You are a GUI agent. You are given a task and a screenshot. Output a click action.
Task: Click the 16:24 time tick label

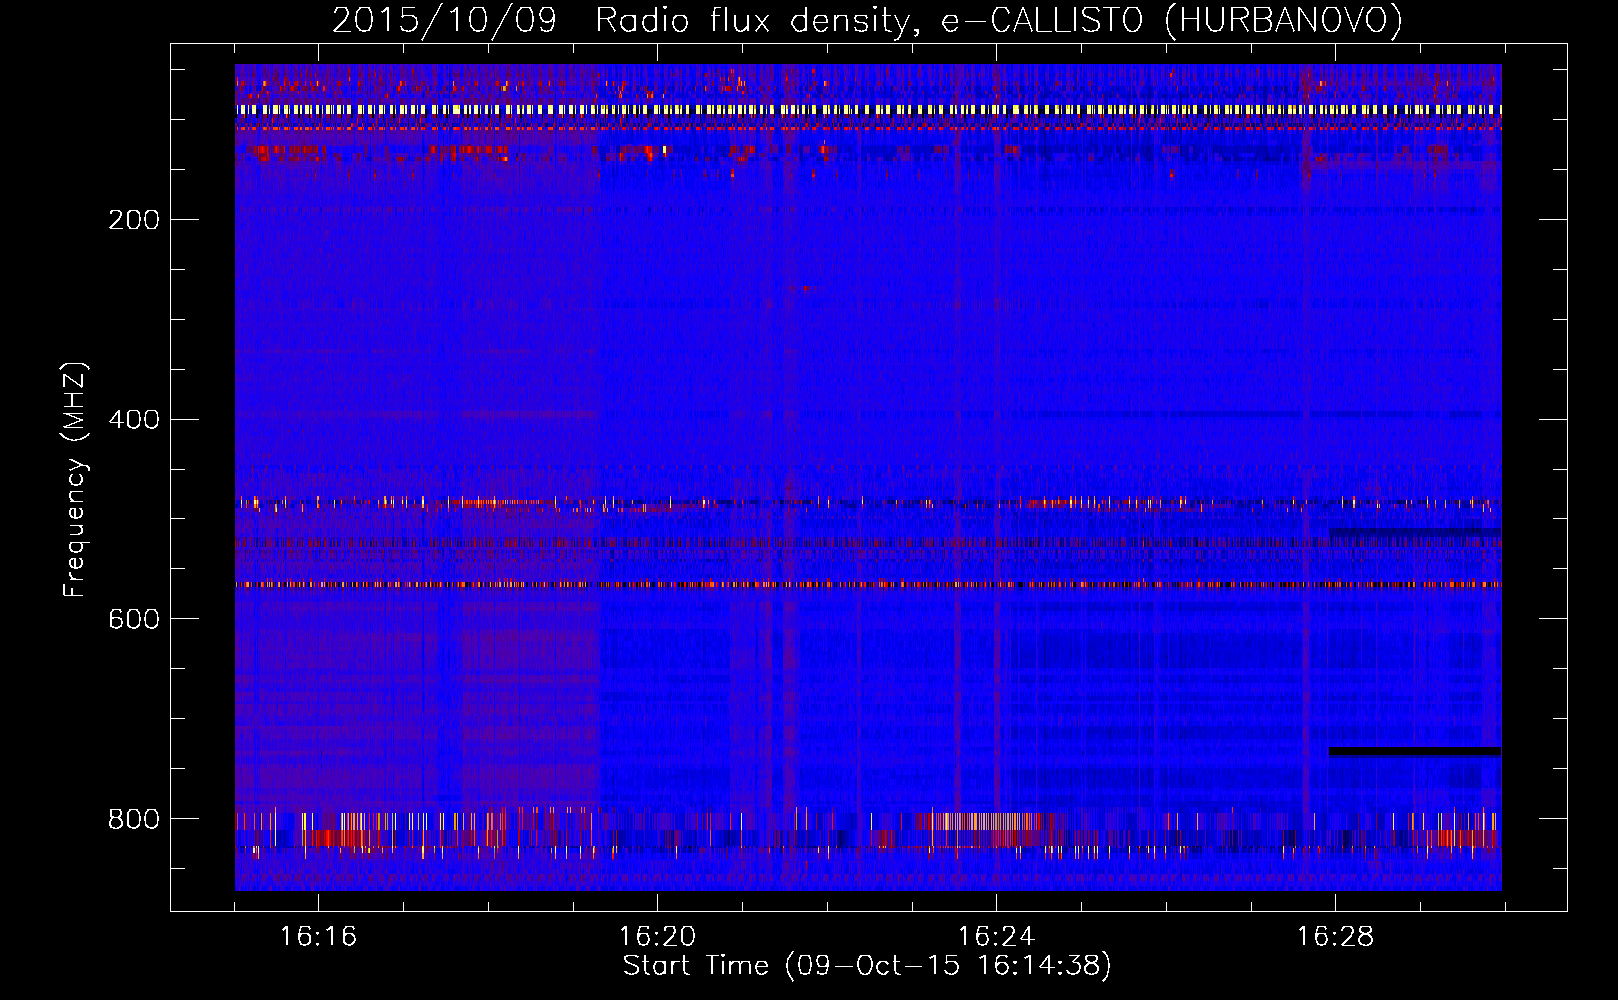point(996,936)
